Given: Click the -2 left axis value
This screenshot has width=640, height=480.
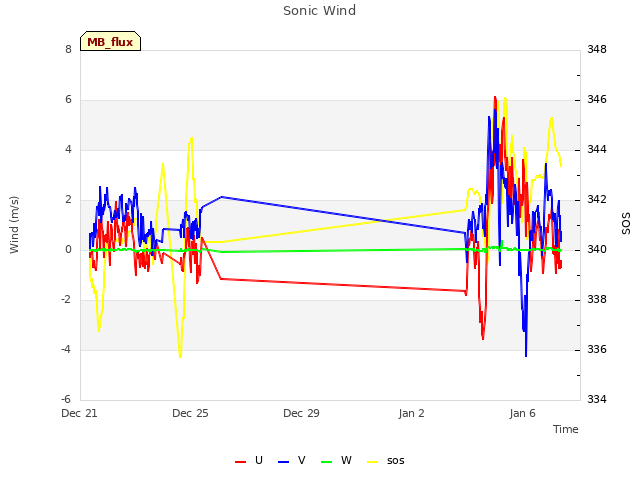Looking at the screenshot, I should pos(66,300).
